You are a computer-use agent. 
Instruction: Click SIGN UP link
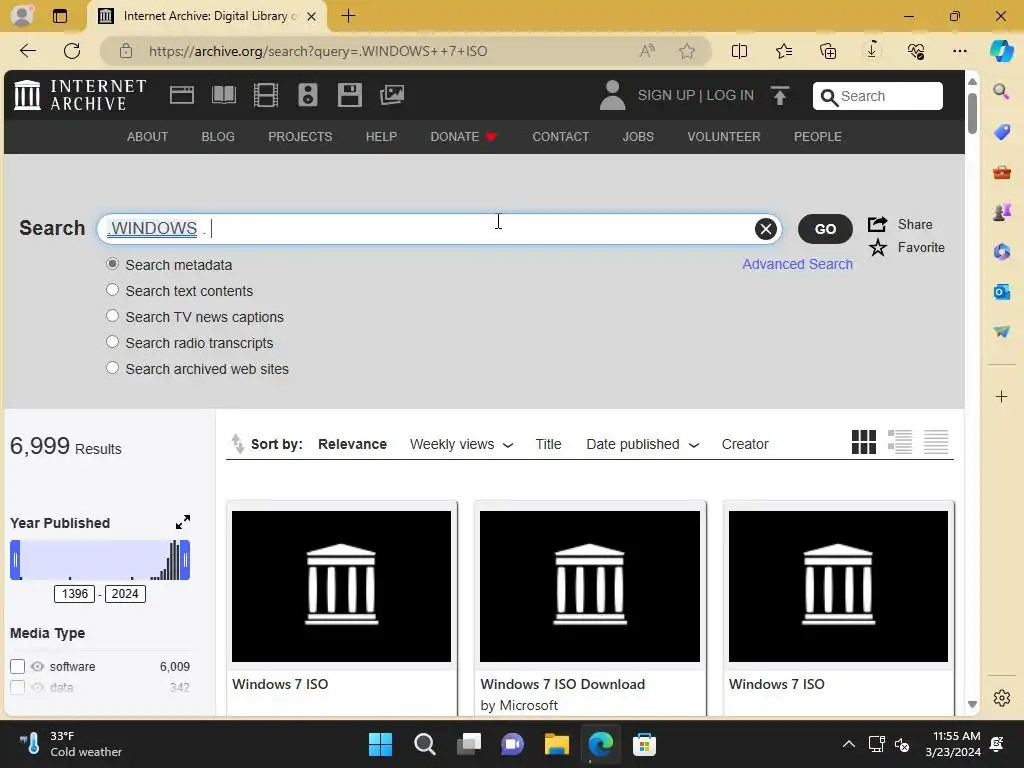pos(666,95)
